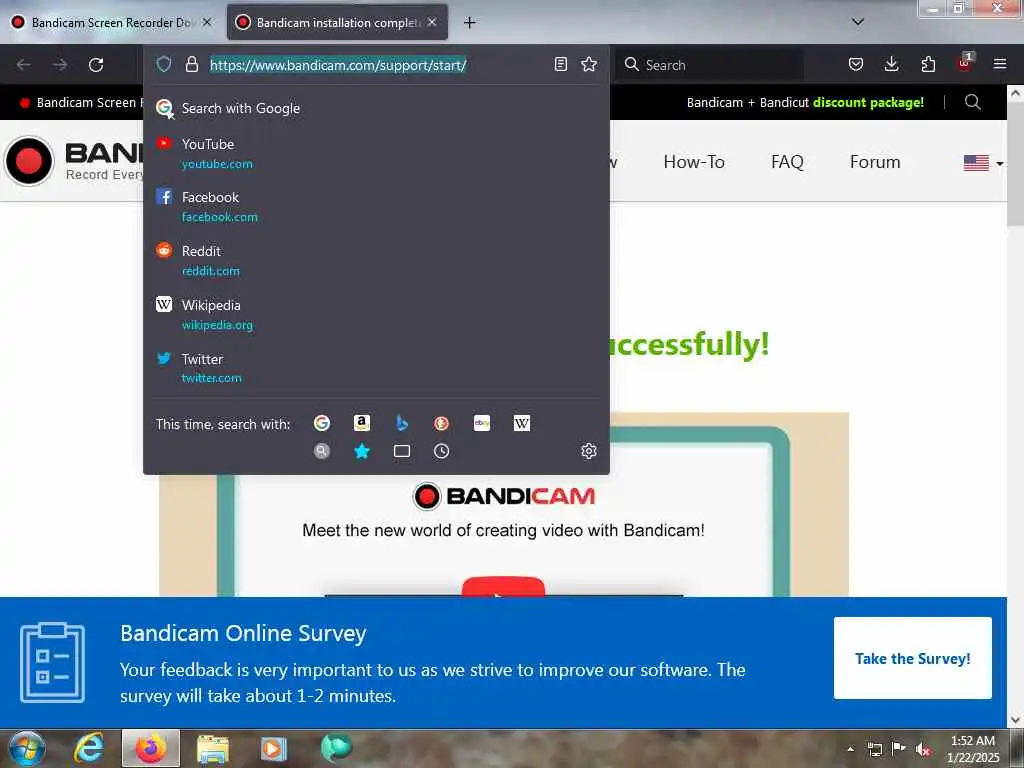Open network status tray icon
The height and width of the screenshot is (768, 1024).
click(874, 749)
